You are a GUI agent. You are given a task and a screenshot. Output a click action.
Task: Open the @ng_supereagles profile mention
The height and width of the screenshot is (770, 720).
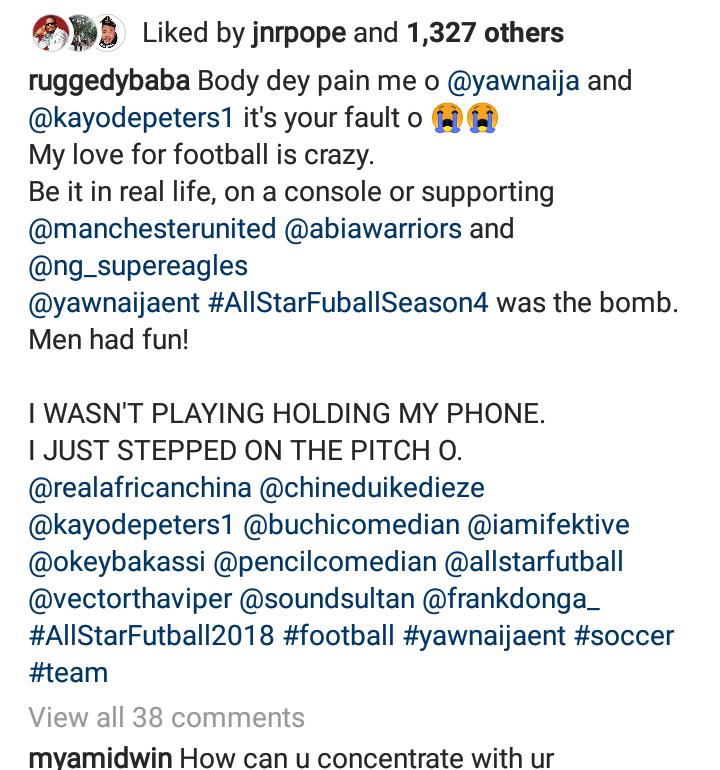tap(138, 266)
